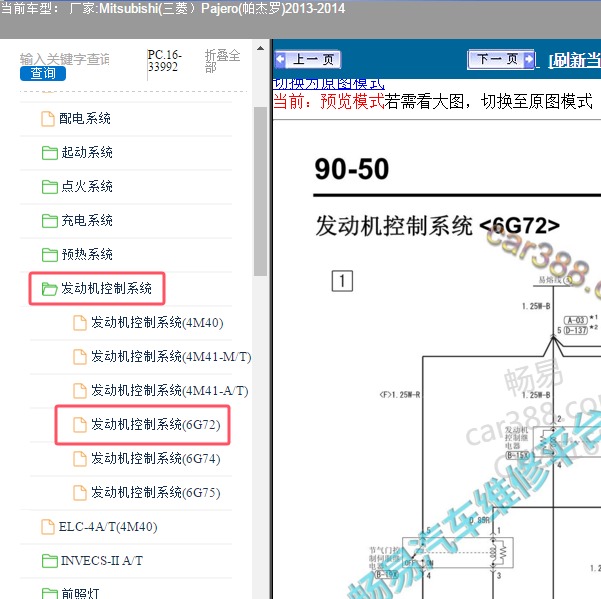Expand the 预热系统 folder
601x599 pixels.
[87, 254]
